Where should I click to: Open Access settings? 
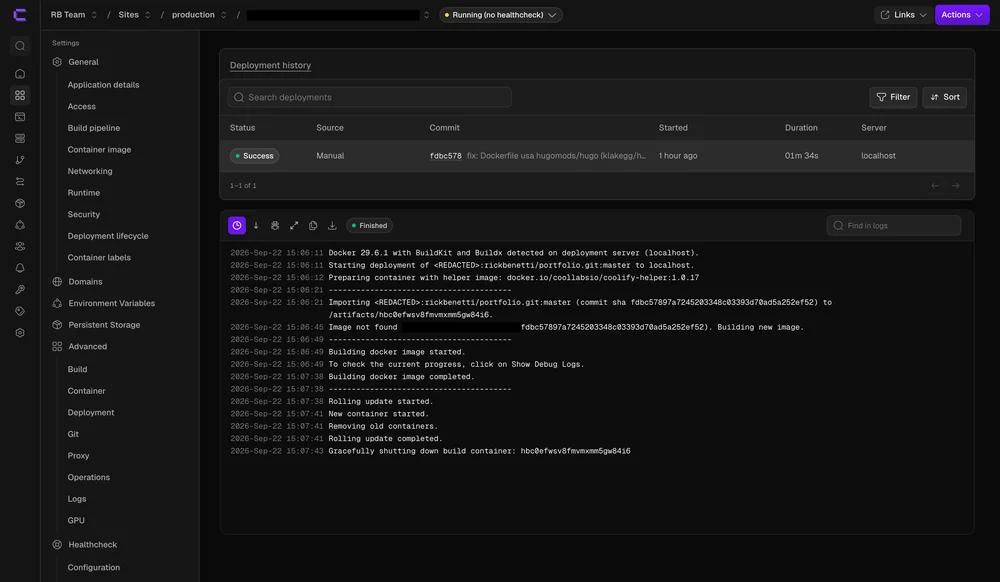tap(82, 106)
